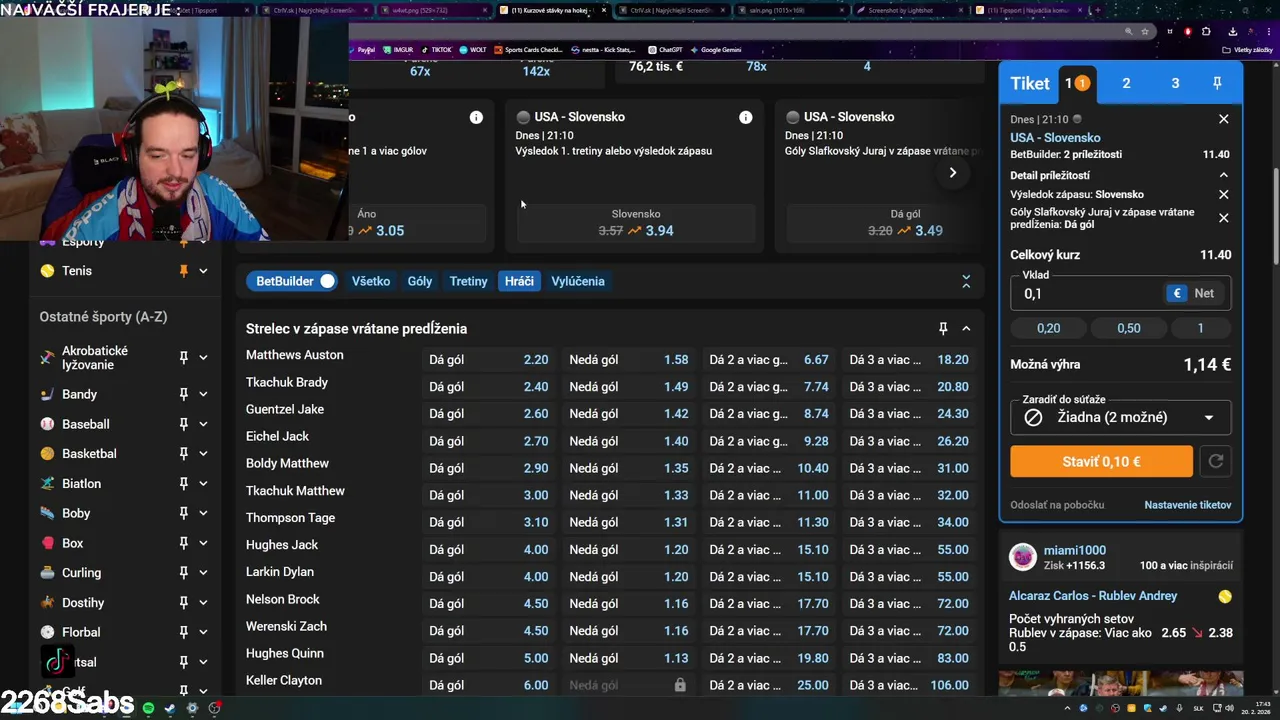Pin the Curling sport
Viewport: 1280px width, 720px height.
click(x=183, y=573)
